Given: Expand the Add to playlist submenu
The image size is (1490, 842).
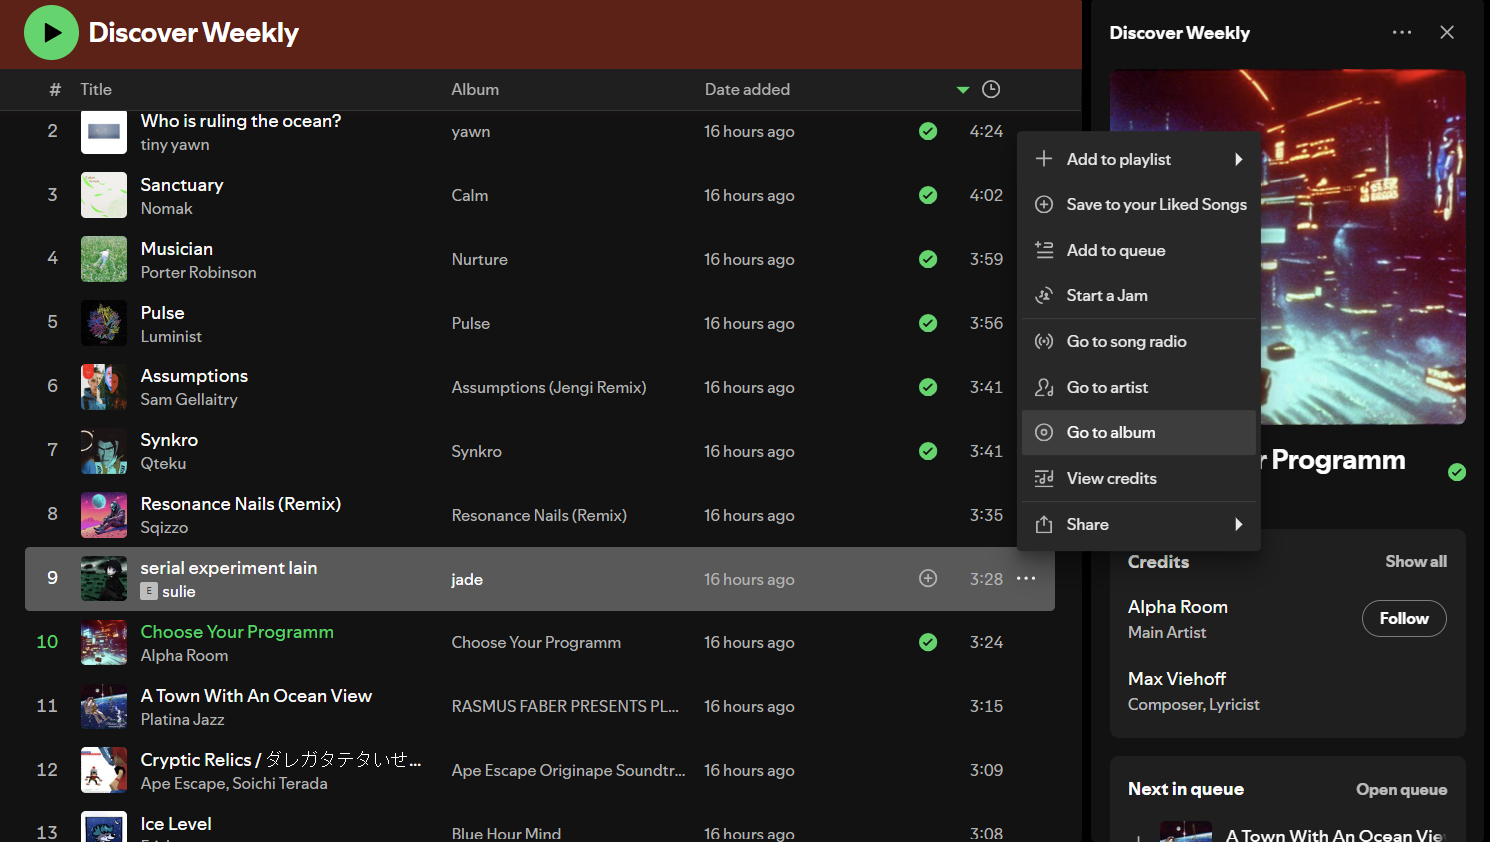Looking at the screenshot, I should coord(1239,158).
